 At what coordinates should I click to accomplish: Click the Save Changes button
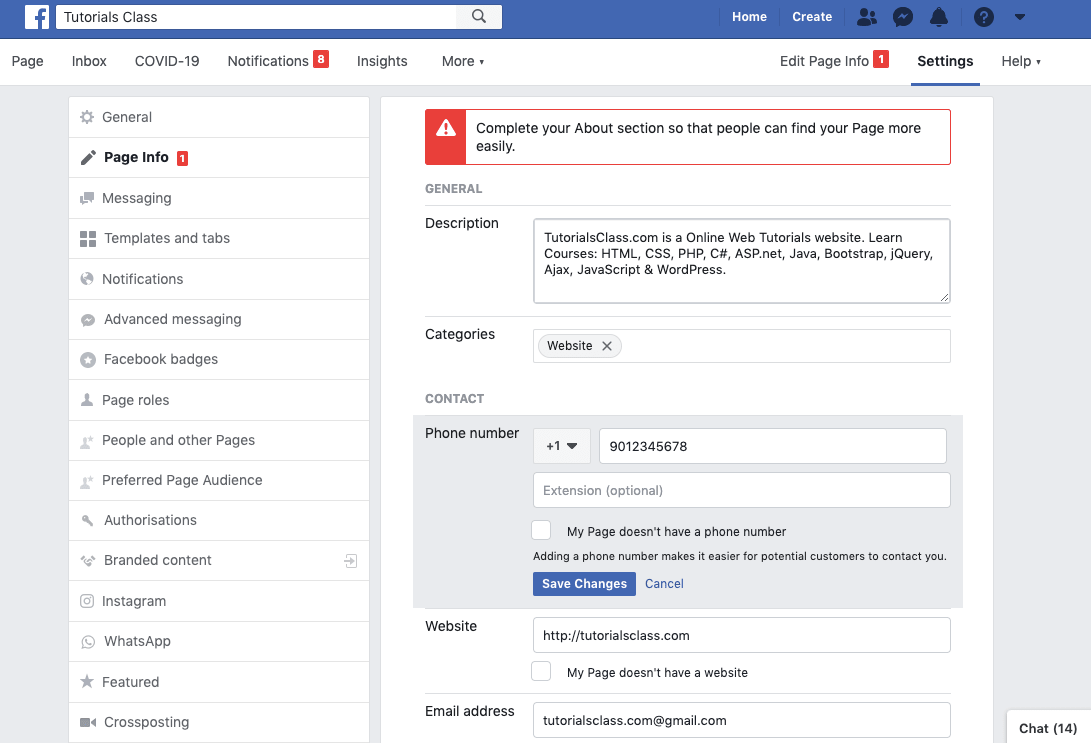[584, 583]
